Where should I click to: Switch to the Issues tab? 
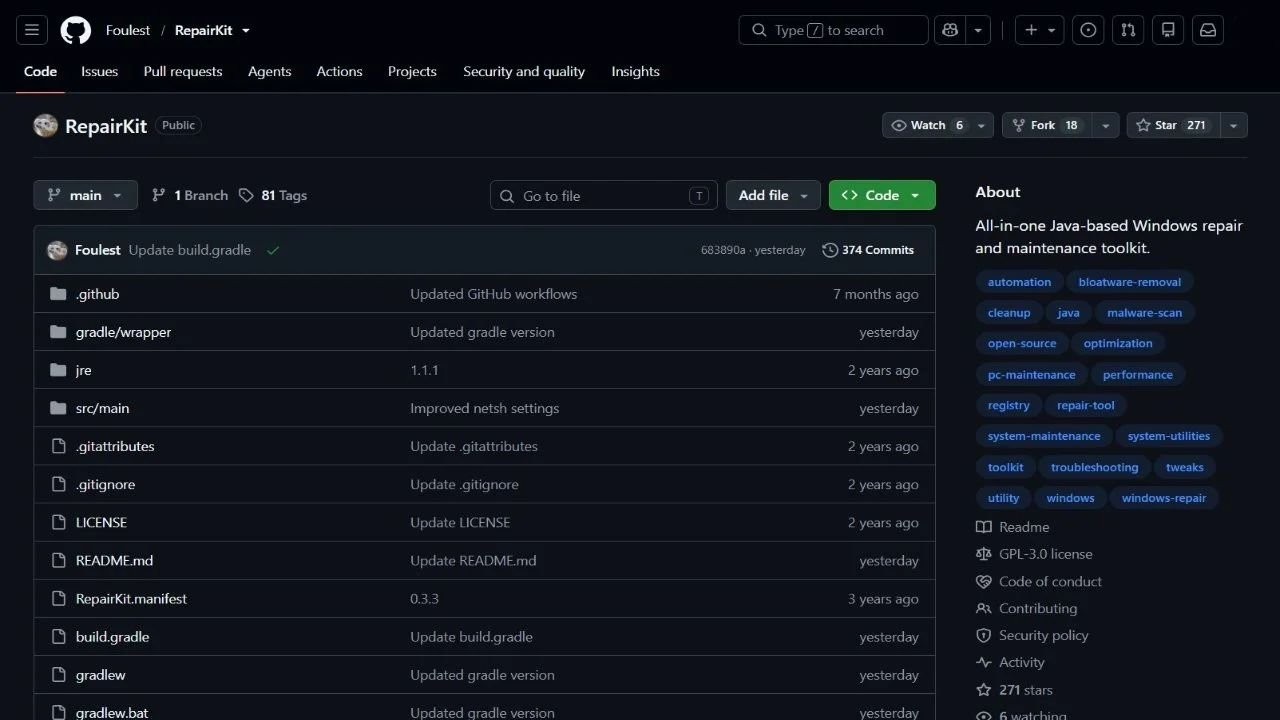99,71
